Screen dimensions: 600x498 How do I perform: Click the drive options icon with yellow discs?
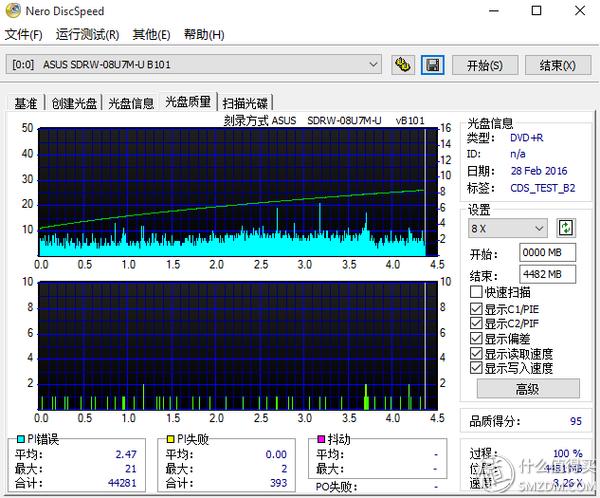(403, 65)
